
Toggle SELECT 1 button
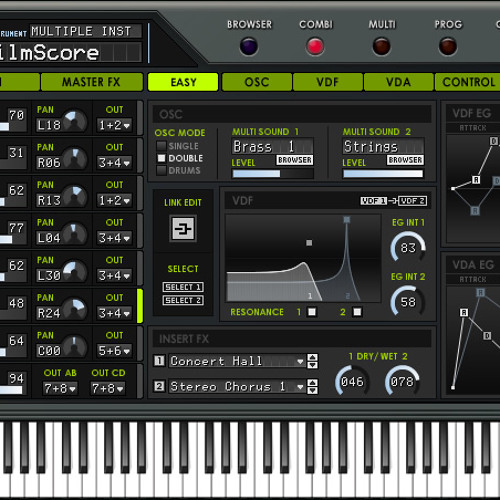183,287
